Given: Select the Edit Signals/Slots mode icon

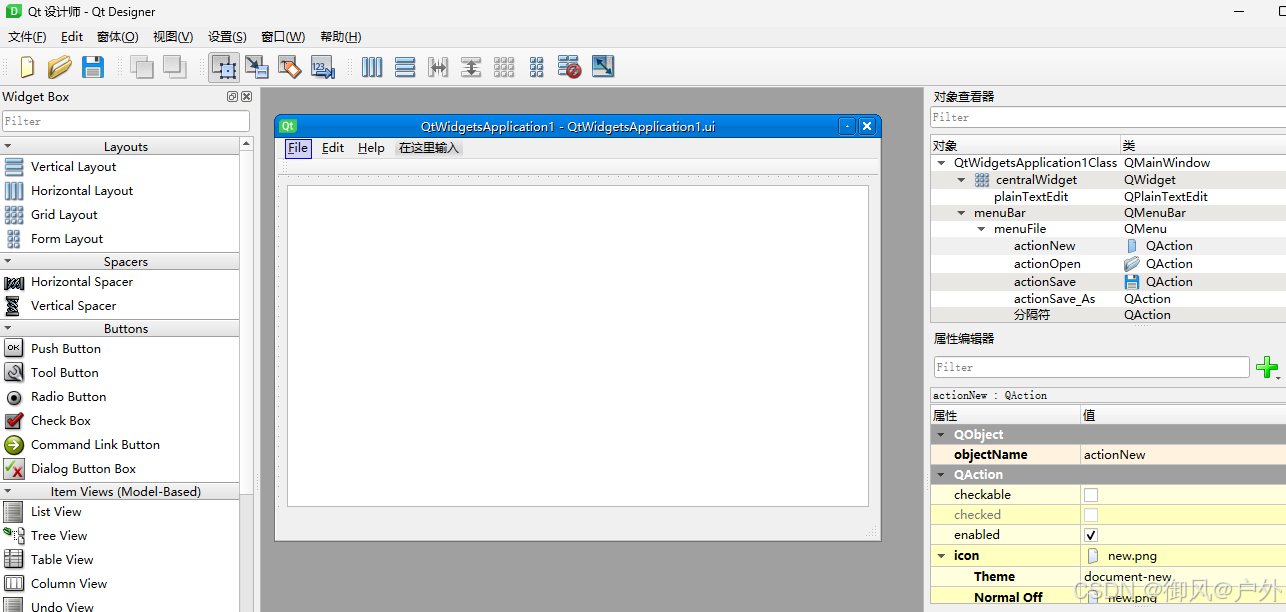Looking at the screenshot, I should tap(257, 67).
